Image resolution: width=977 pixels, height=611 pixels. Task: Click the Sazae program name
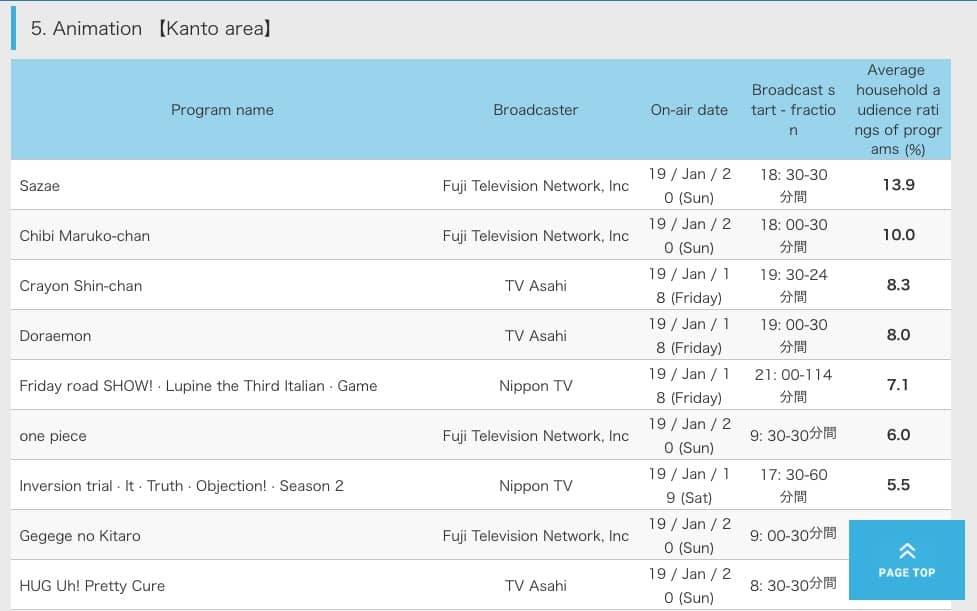point(40,186)
